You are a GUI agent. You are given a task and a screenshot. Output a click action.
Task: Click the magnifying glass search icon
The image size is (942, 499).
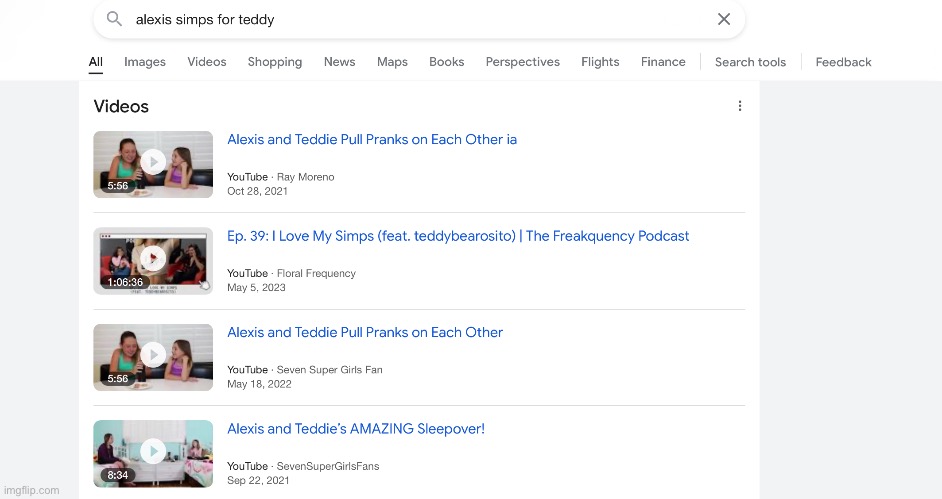(x=114, y=19)
